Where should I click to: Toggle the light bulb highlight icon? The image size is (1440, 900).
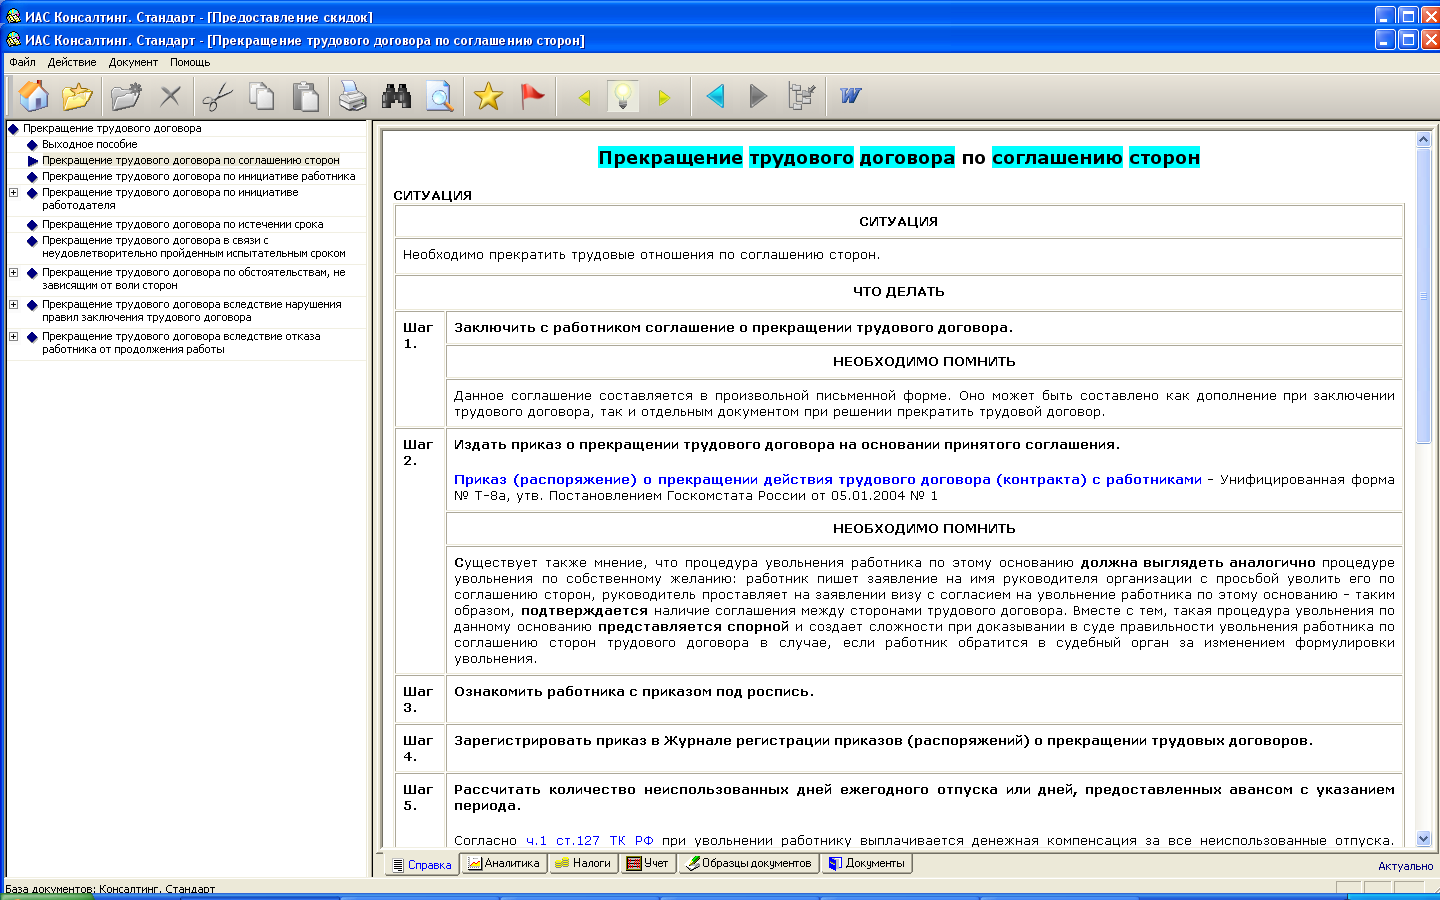[x=623, y=96]
